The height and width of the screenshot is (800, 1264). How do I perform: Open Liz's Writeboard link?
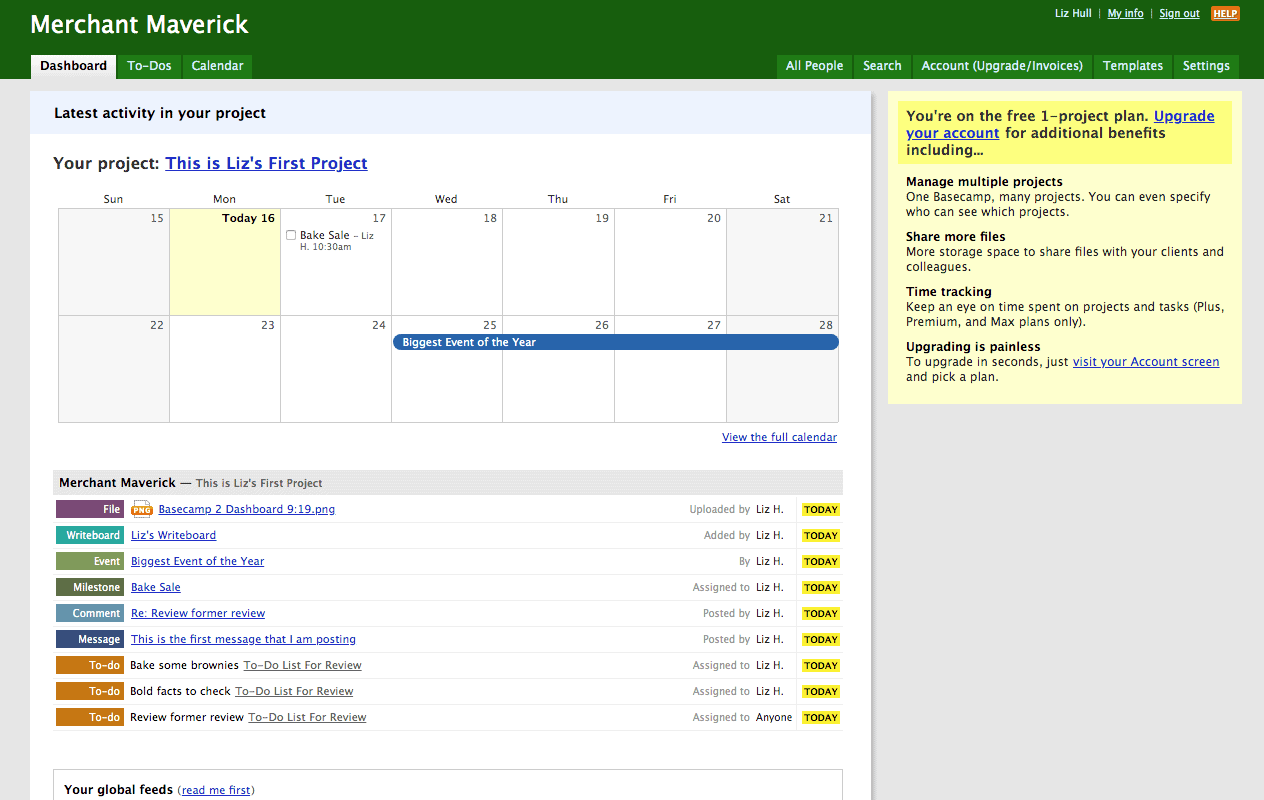[173, 535]
